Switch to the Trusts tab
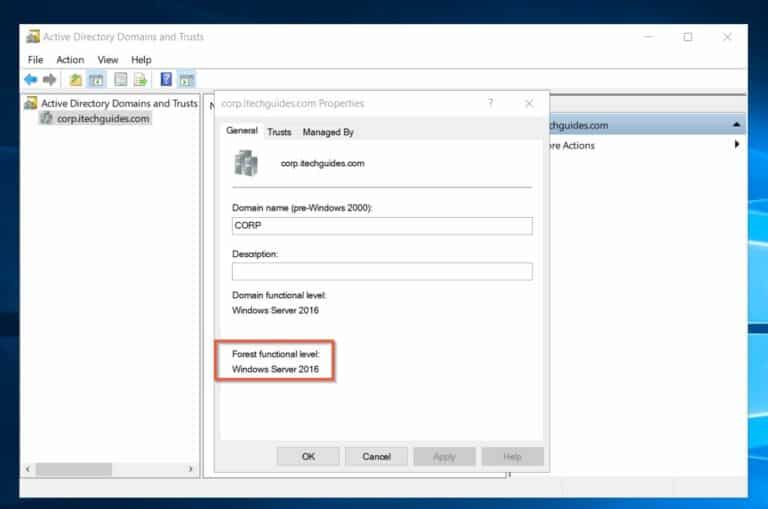The image size is (768, 509). click(x=279, y=132)
